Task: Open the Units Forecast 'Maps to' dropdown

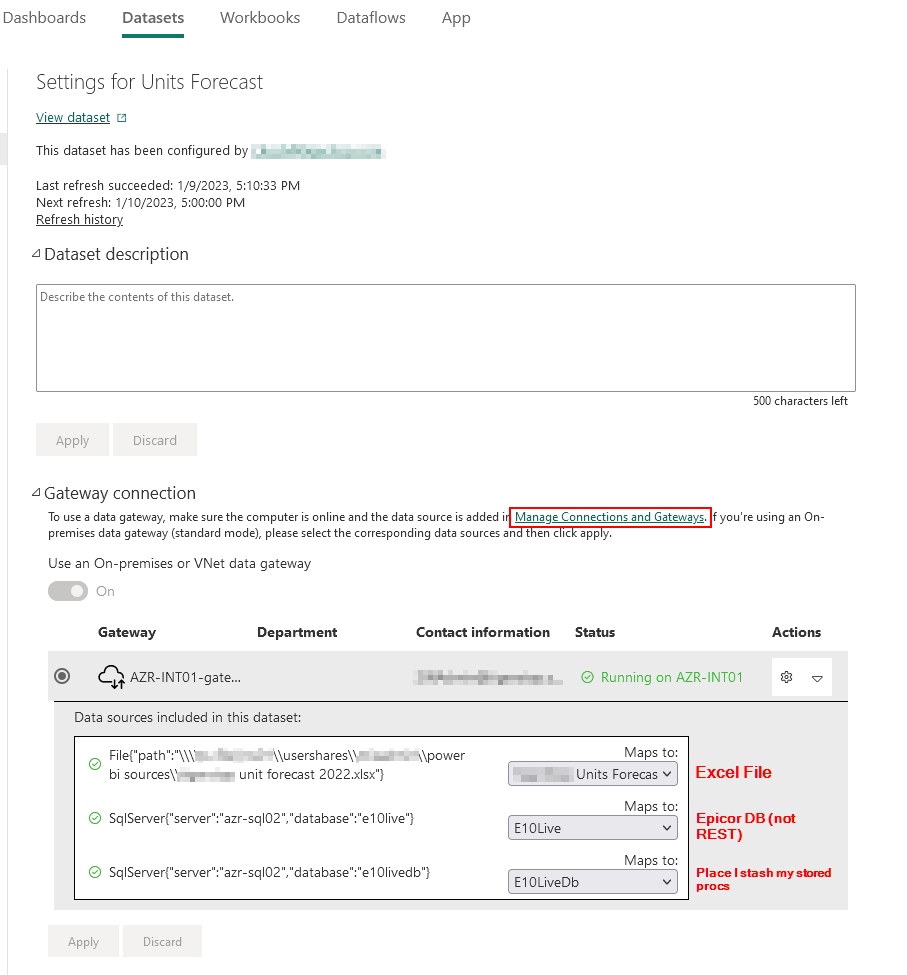Action: click(x=593, y=773)
